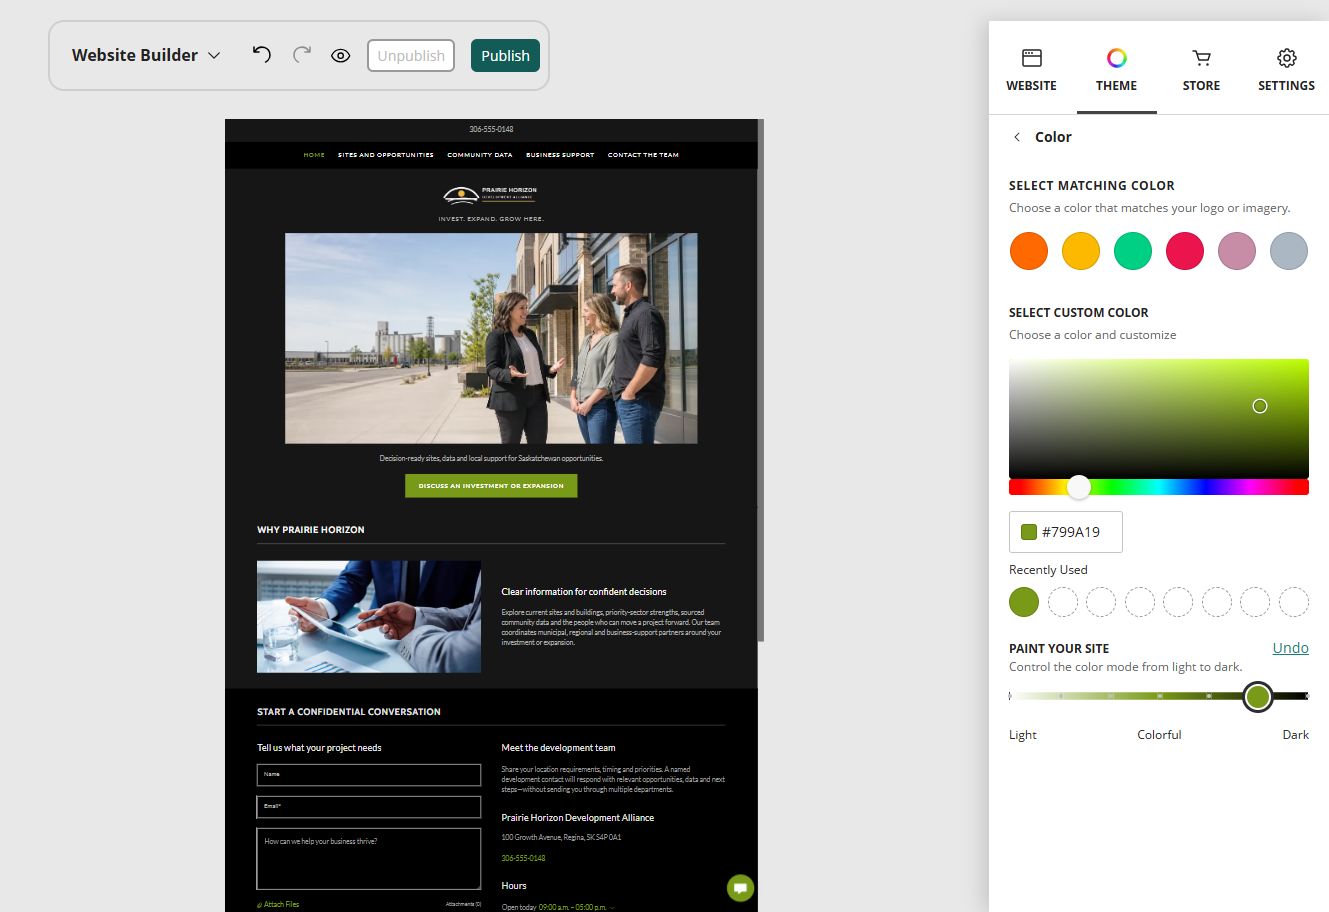Click the chat bubble icon on preview
The height and width of the screenshot is (912, 1329).
[x=740, y=887]
